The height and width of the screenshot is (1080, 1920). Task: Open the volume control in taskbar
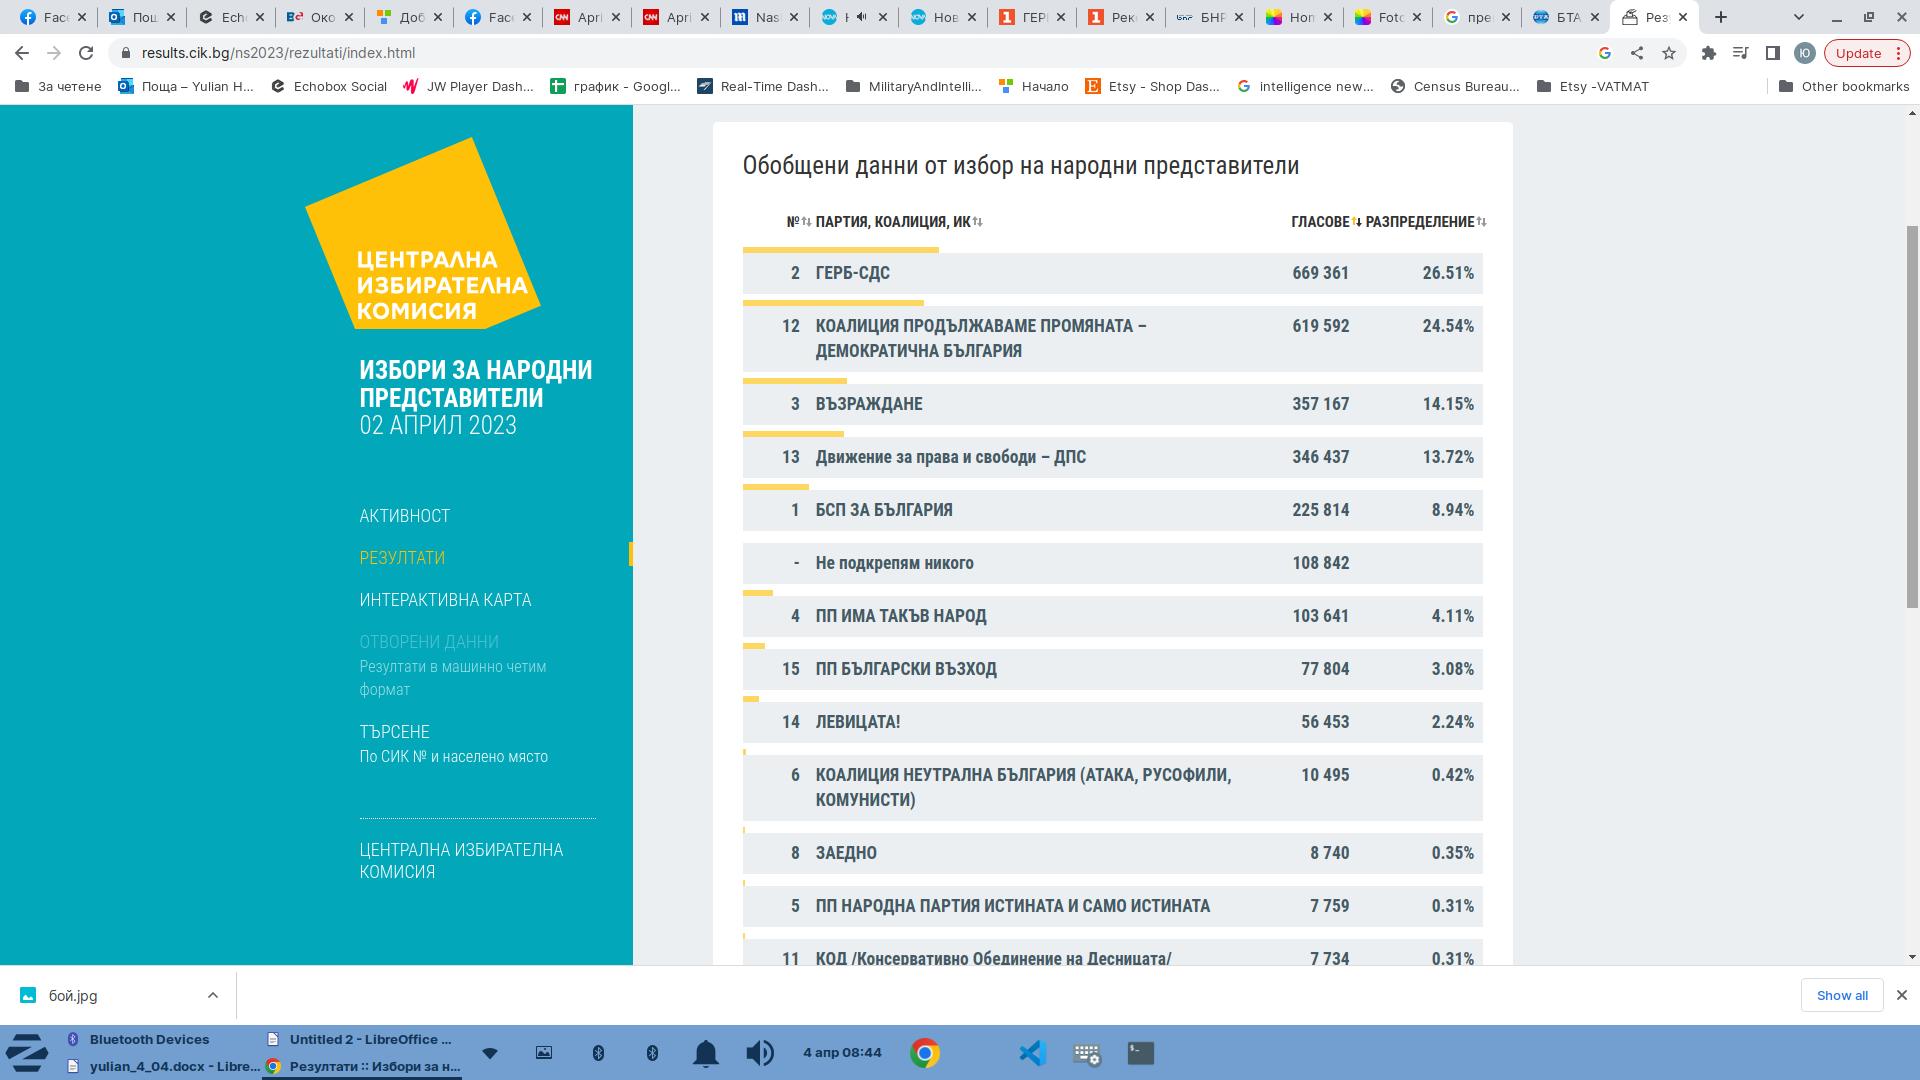pyautogui.click(x=760, y=1053)
